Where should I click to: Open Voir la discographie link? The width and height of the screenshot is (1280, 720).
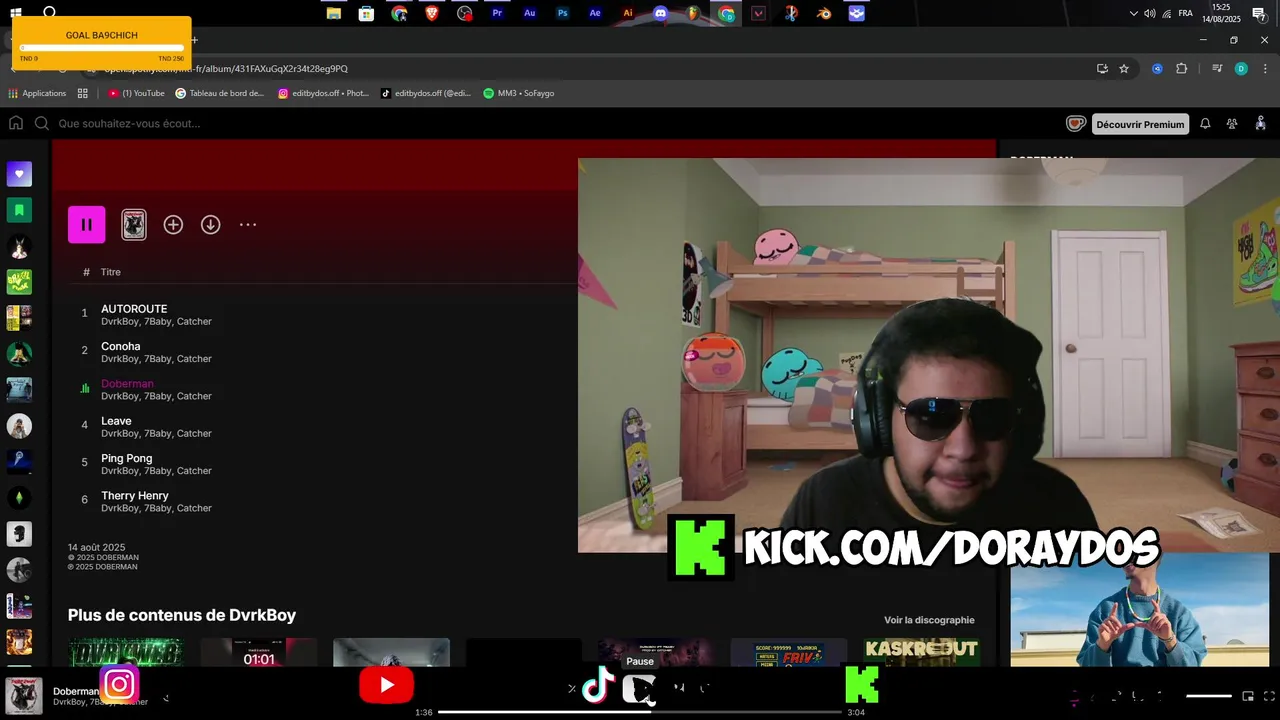929,620
